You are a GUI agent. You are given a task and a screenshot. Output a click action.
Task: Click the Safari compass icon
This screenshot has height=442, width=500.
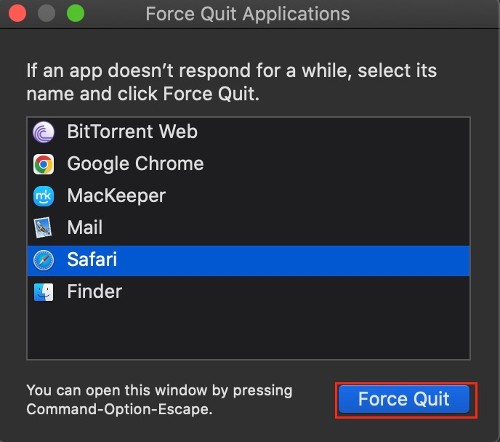(x=43, y=260)
